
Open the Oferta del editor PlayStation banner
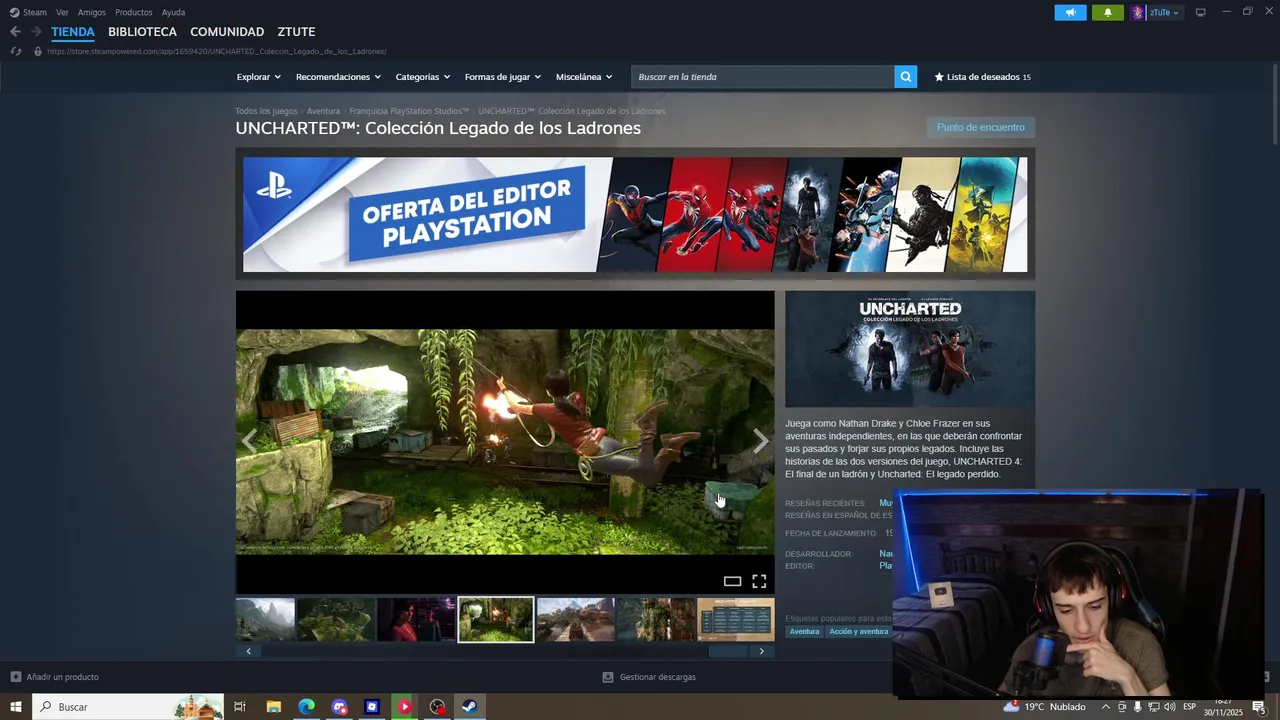(635, 214)
